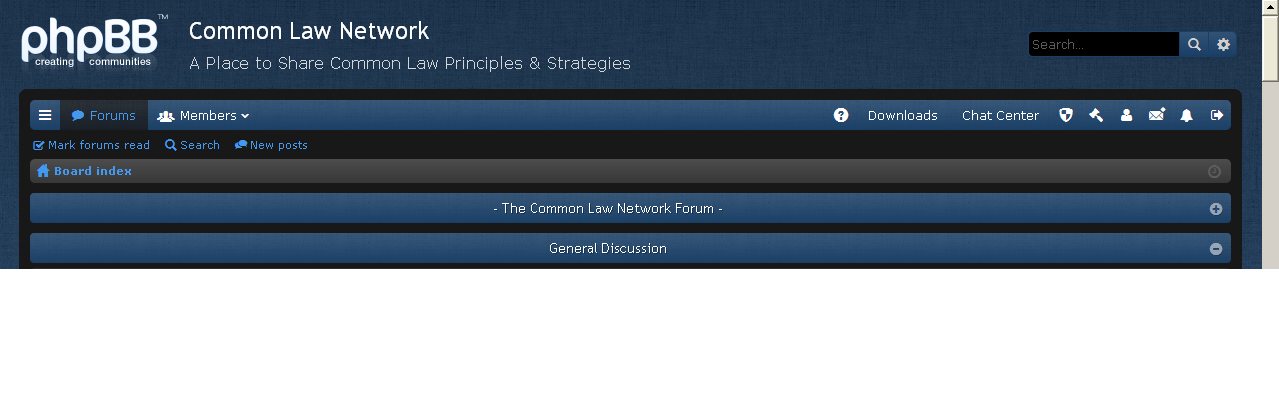This screenshot has height=400, width=1279.
Task: Open the Downloads menu item
Action: click(902, 115)
